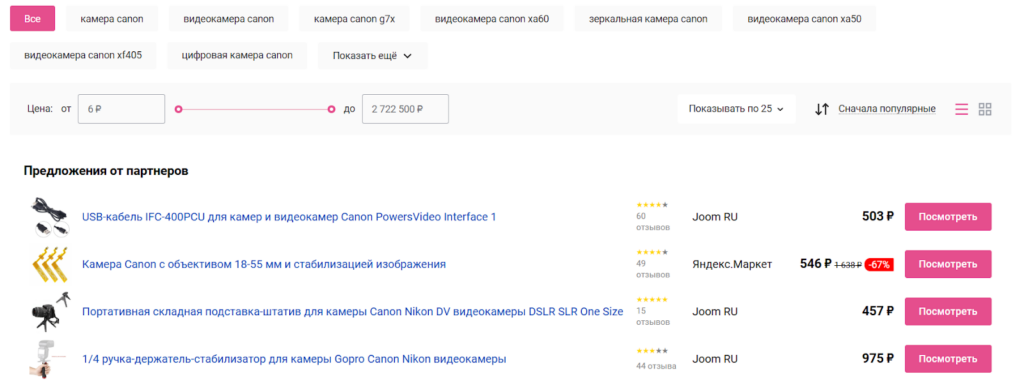
Task: Switch to grid view layout icon
Action: (x=985, y=109)
